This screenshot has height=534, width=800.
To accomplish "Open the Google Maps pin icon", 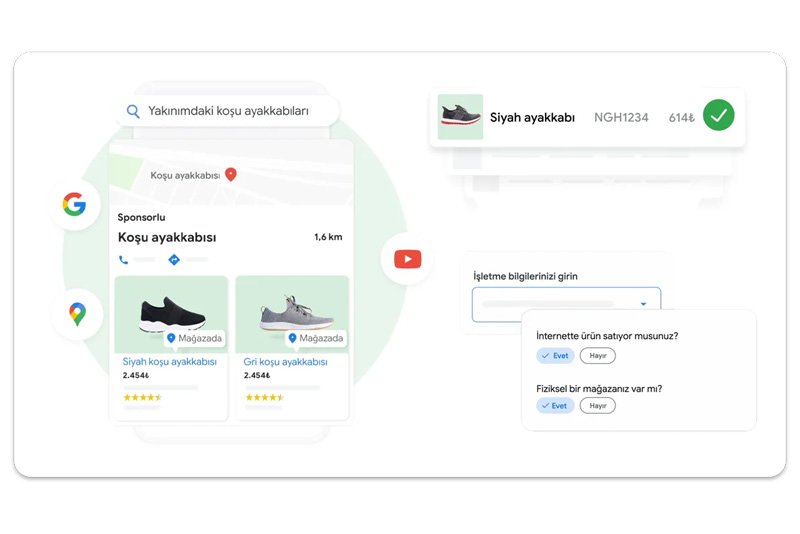I will click(x=78, y=314).
